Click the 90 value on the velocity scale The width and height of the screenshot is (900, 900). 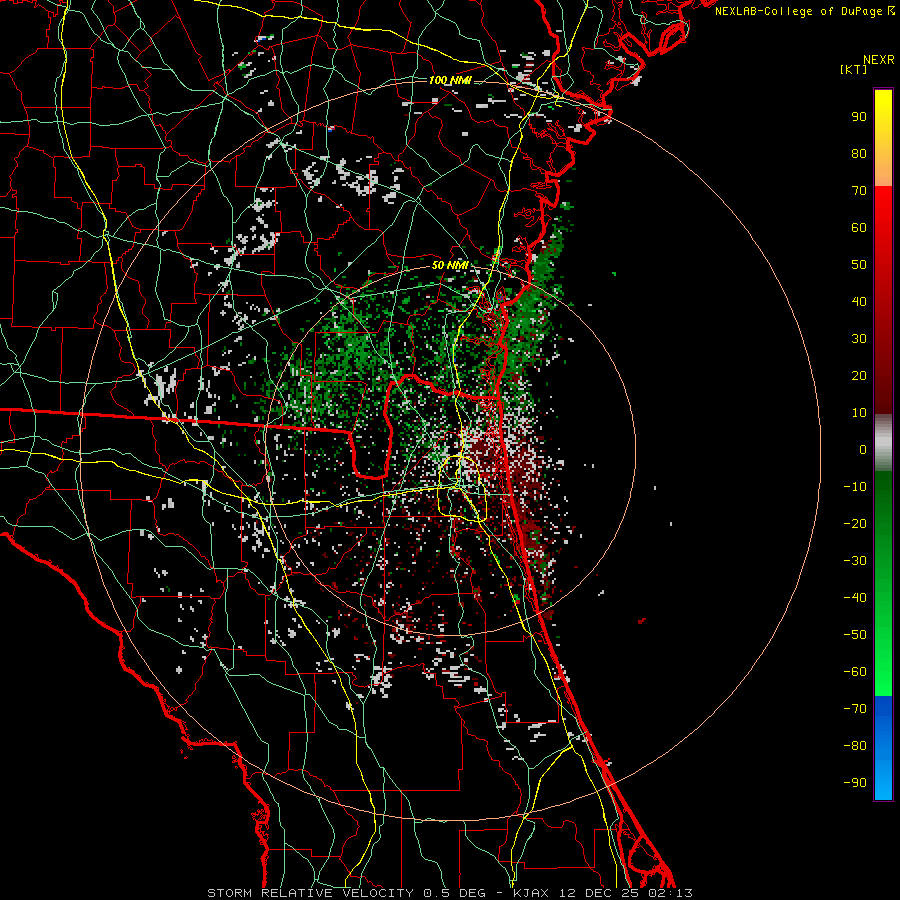(859, 117)
